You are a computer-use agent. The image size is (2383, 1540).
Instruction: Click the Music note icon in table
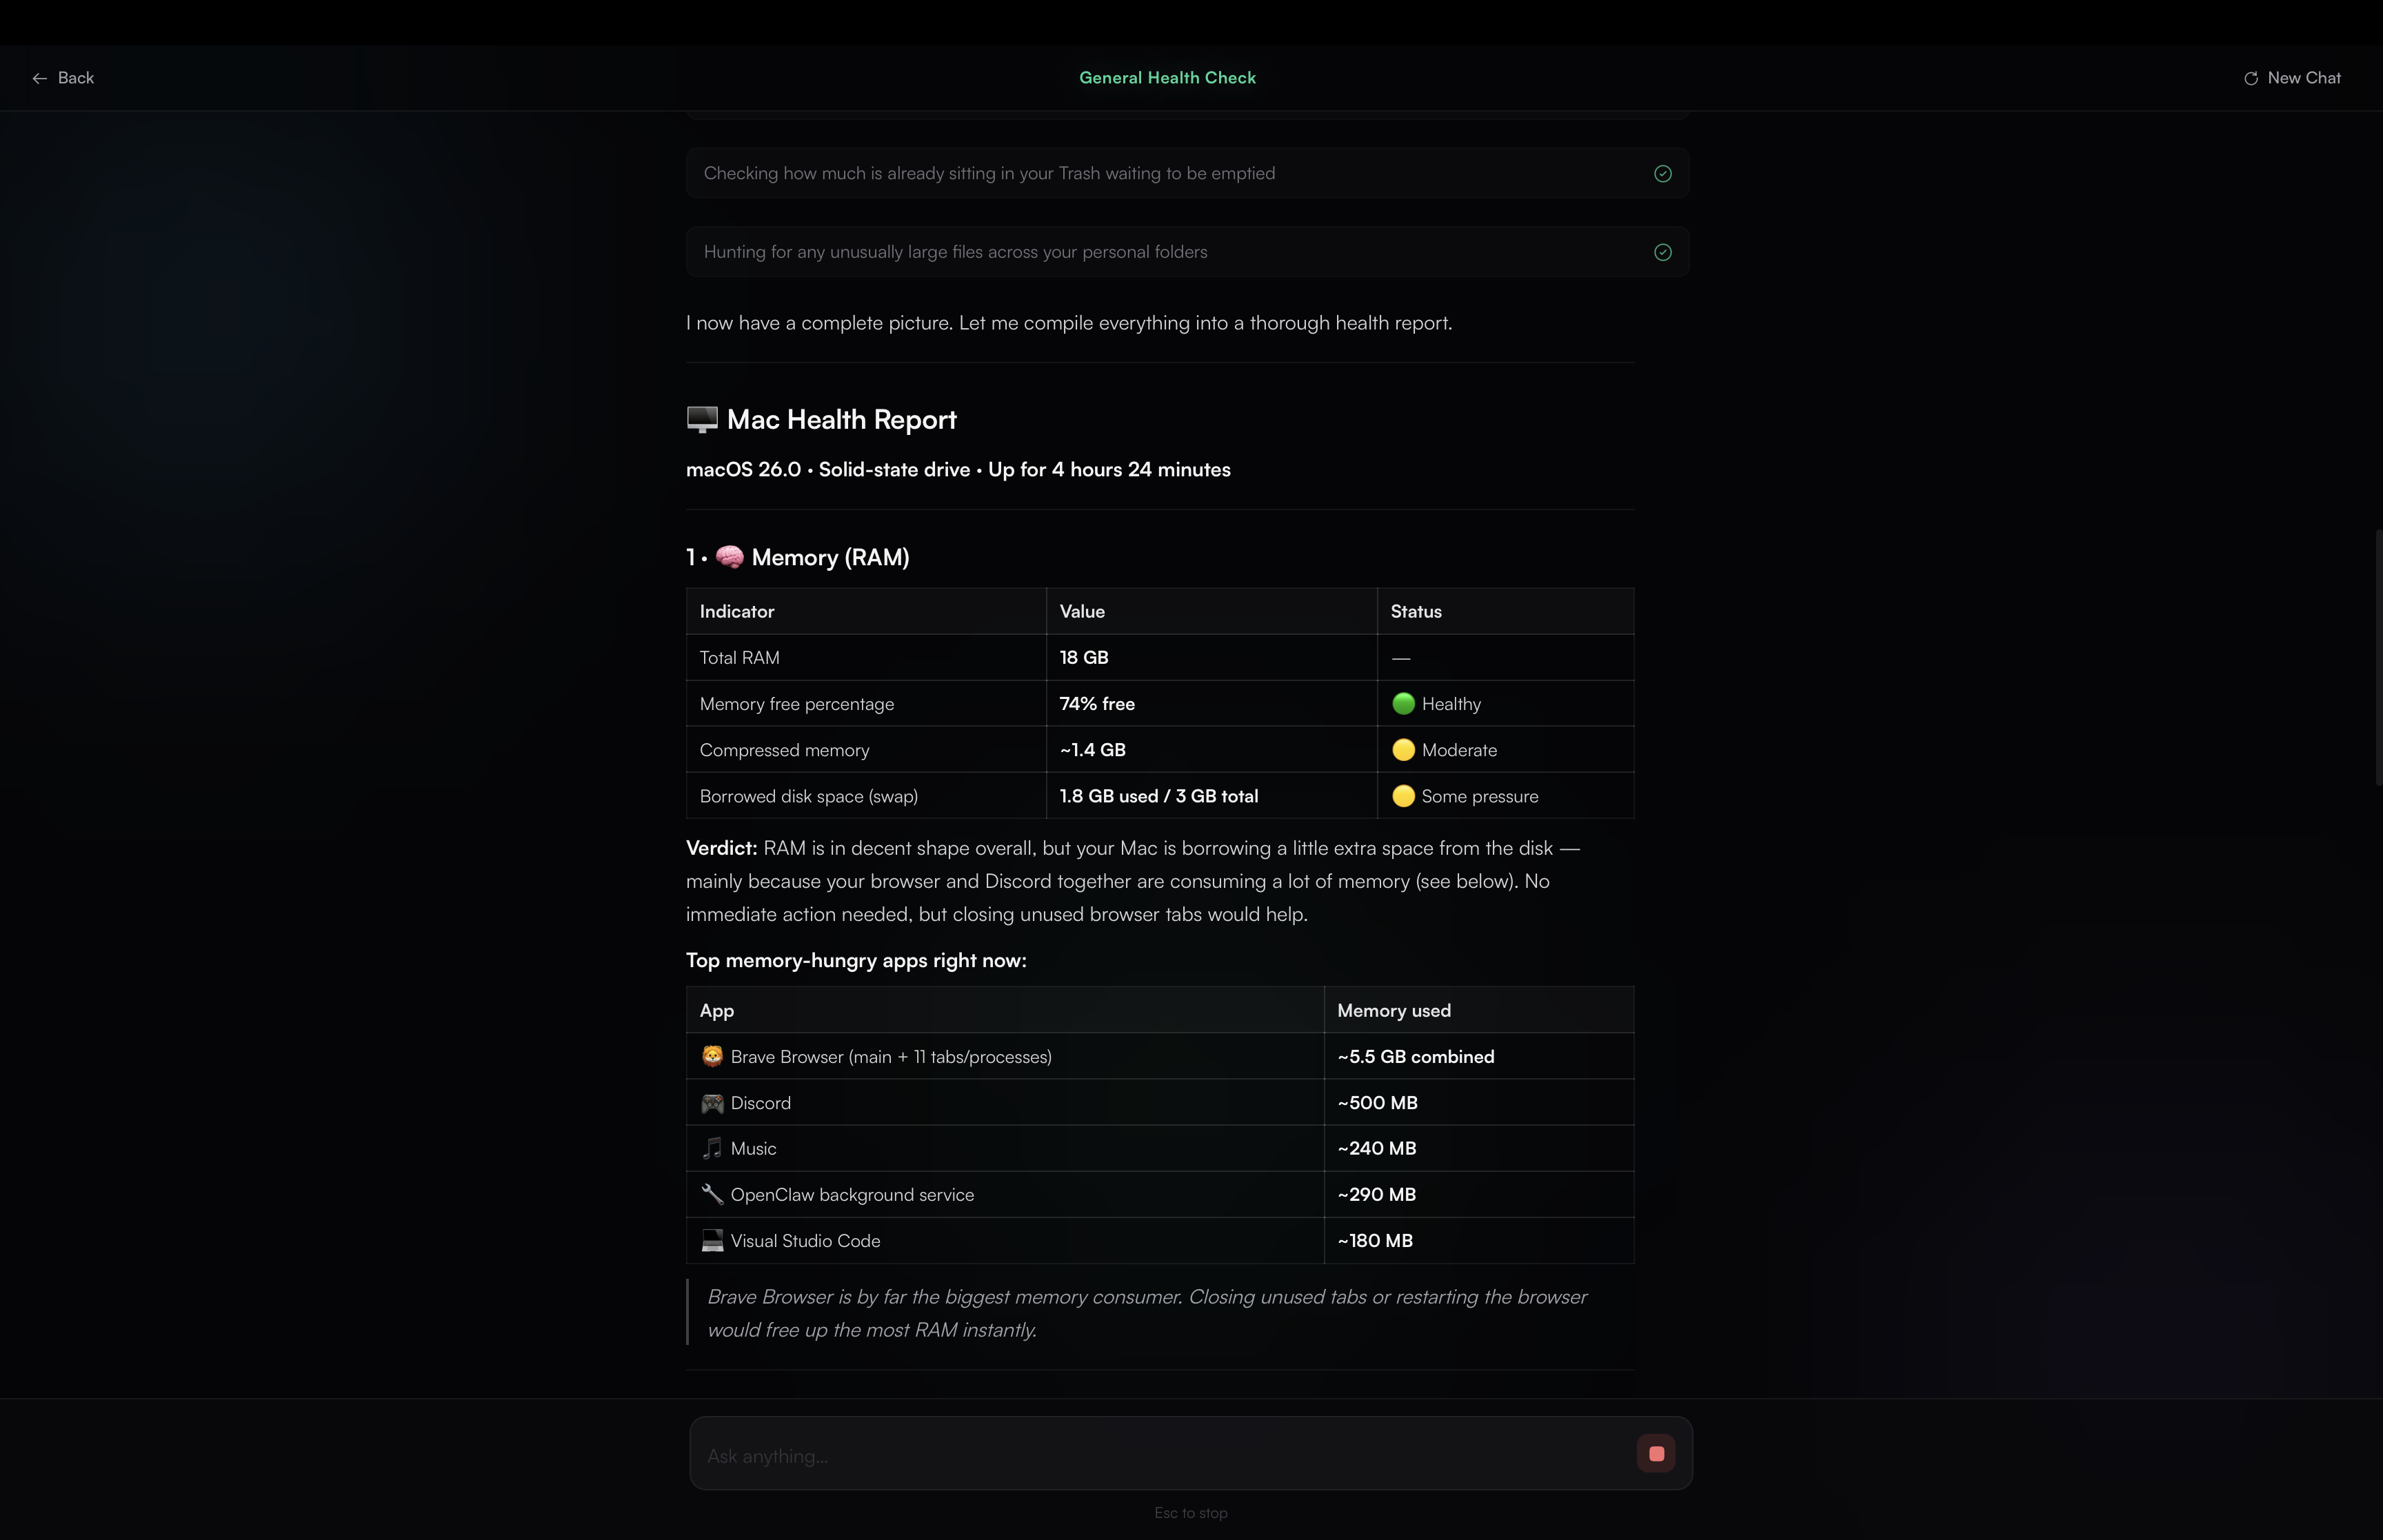[712, 1148]
